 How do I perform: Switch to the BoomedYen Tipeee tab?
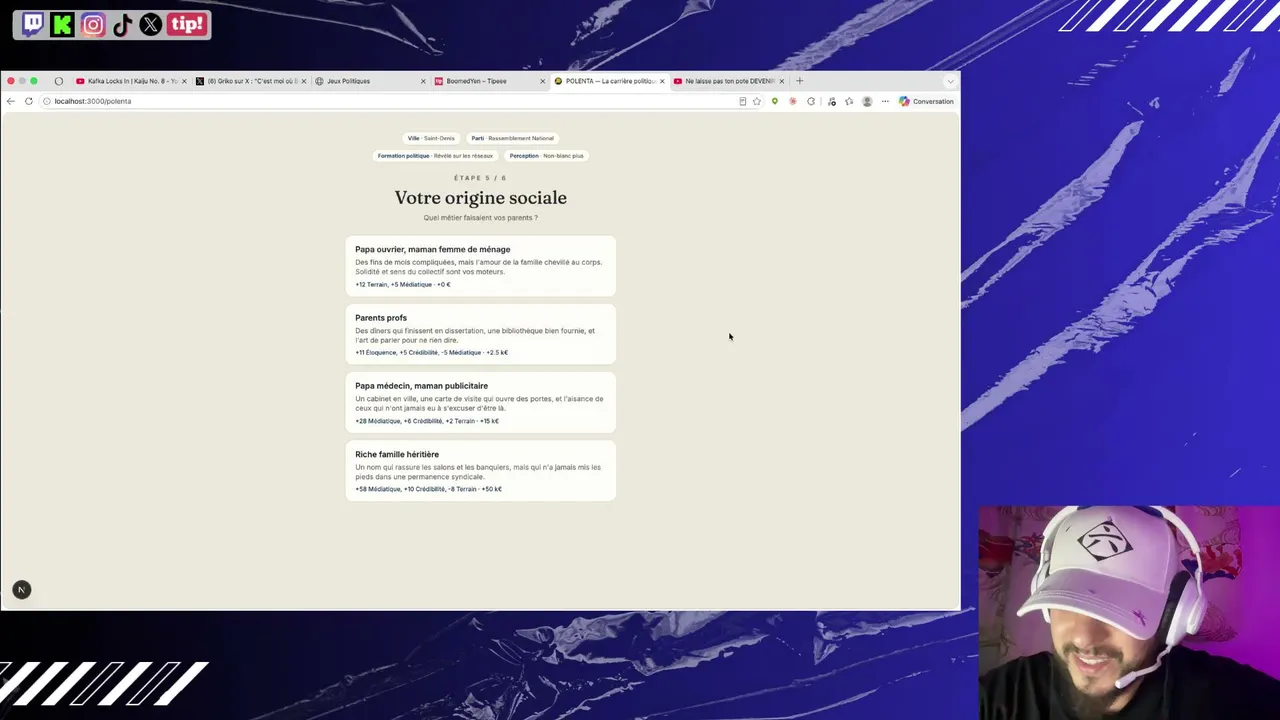click(x=489, y=81)
